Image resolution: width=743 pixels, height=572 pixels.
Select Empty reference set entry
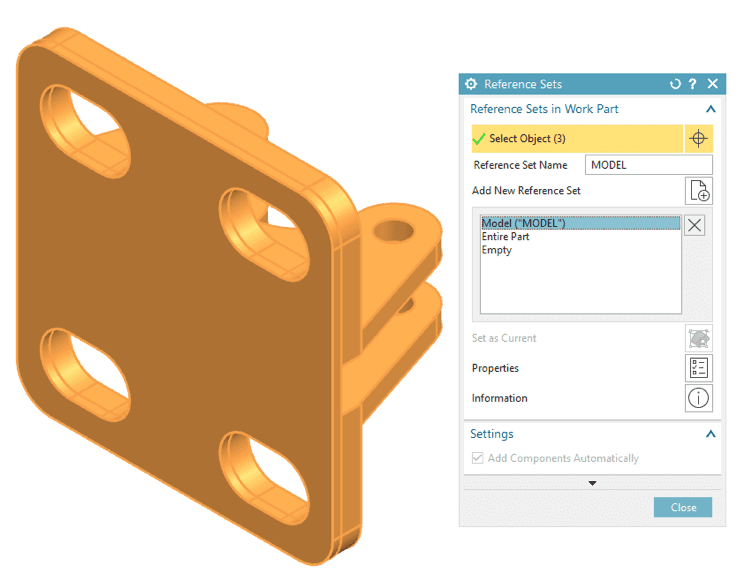click(497, 250)
